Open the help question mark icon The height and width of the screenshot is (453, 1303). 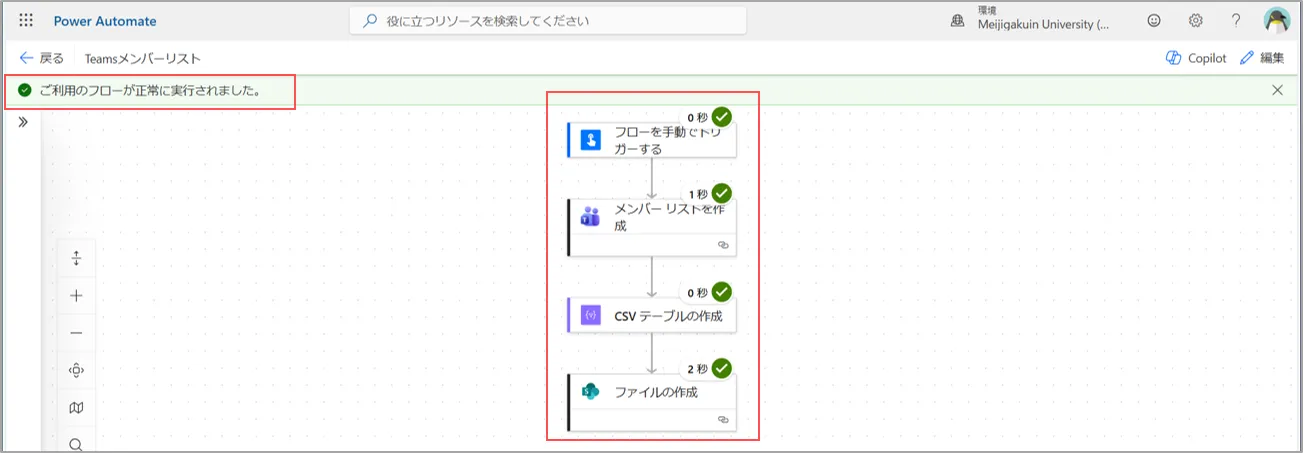point(1236,21)
